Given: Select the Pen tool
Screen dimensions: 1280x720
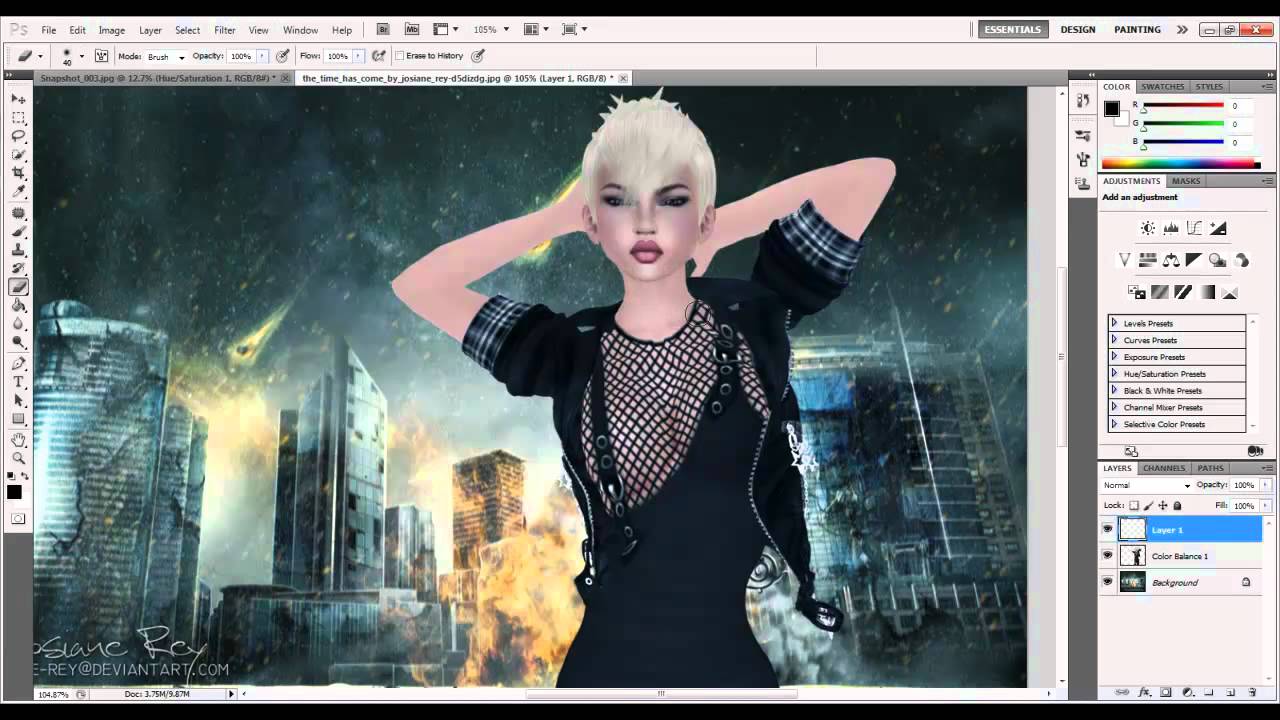Looking at the screenshot, I should point(18,364).
